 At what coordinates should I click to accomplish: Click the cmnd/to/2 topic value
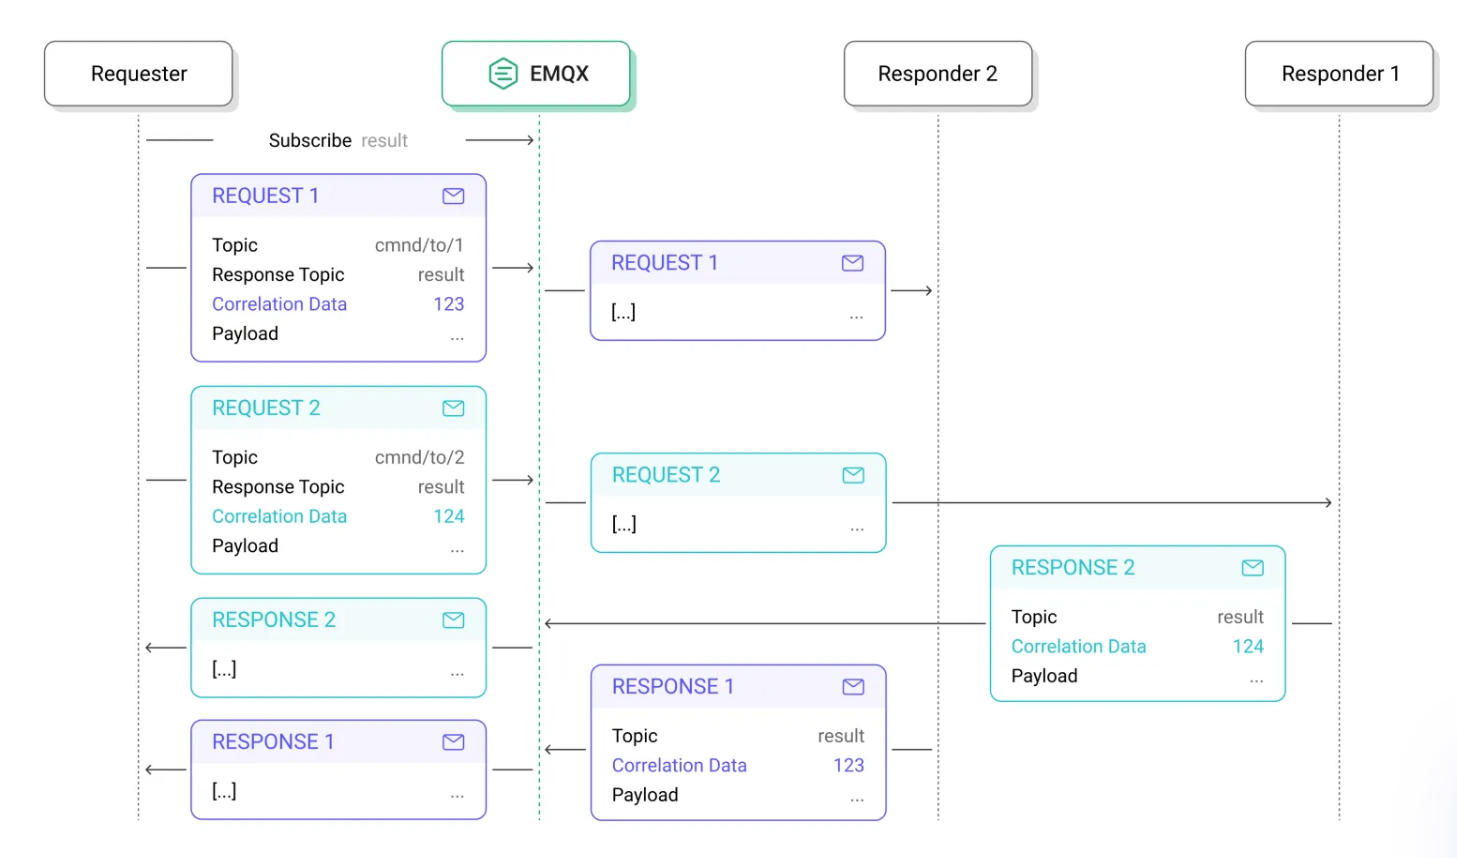[x=419, y=457]
